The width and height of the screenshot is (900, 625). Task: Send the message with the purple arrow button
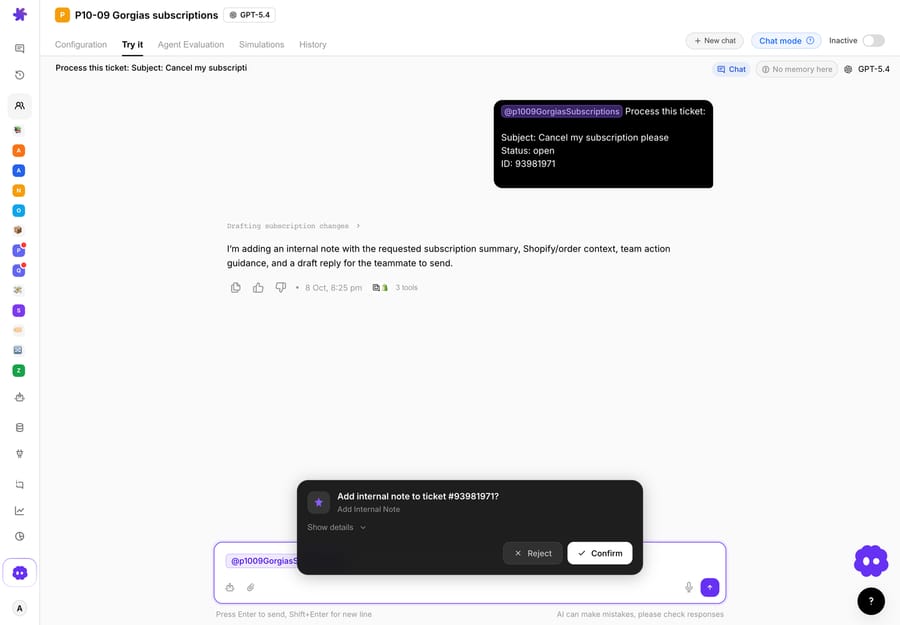pyautogui.click(x=710, y=587)
